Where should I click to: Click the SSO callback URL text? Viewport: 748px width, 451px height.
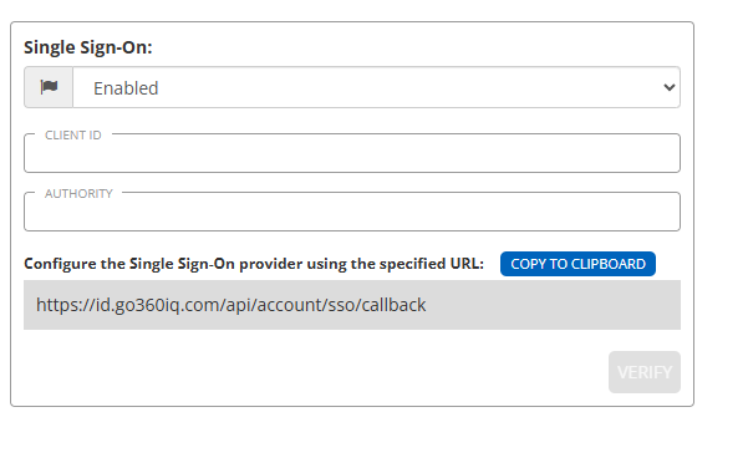pyautogui.click(x=231, y=305)
